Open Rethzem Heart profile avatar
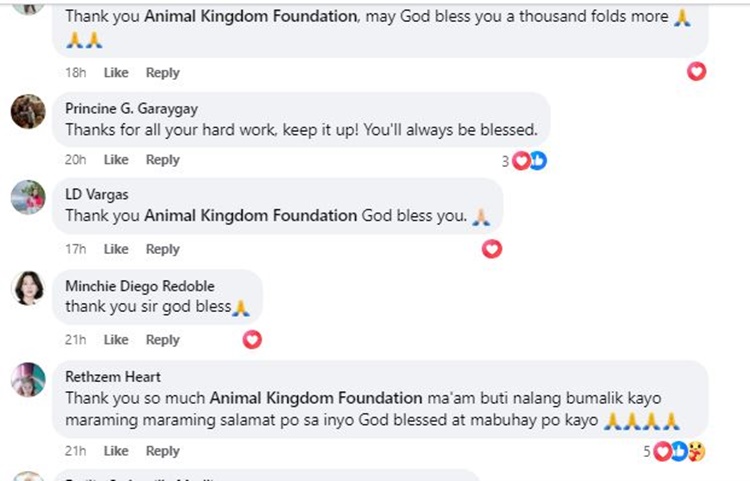 [x=28, y=380]
